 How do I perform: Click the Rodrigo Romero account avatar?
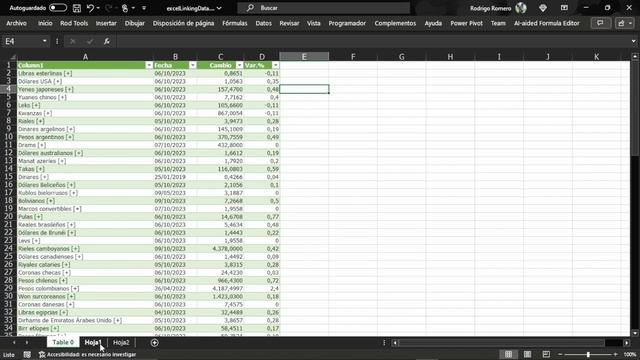(521, 8)
